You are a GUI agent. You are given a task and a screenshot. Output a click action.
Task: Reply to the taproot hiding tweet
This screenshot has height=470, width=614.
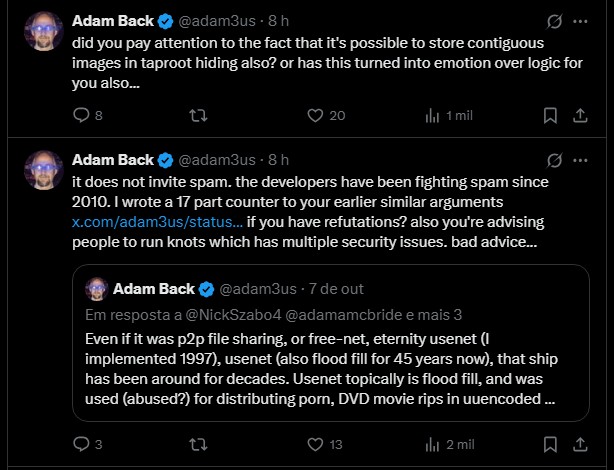[82, 115]
